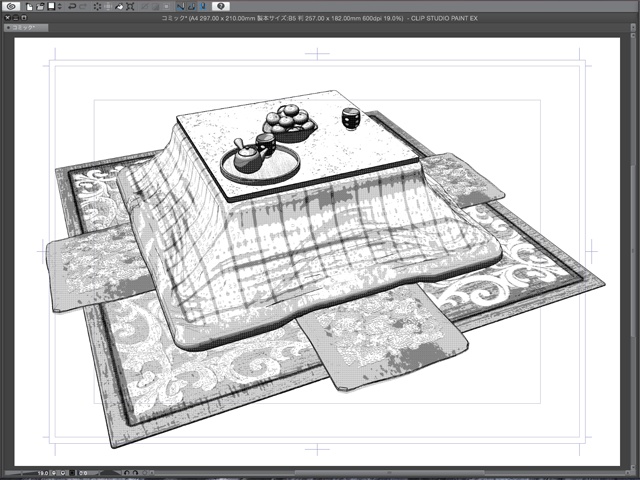Screen dimensions: 640x480
Task: Click the Deselect icon in command bar
Action: tap(144, 7)
